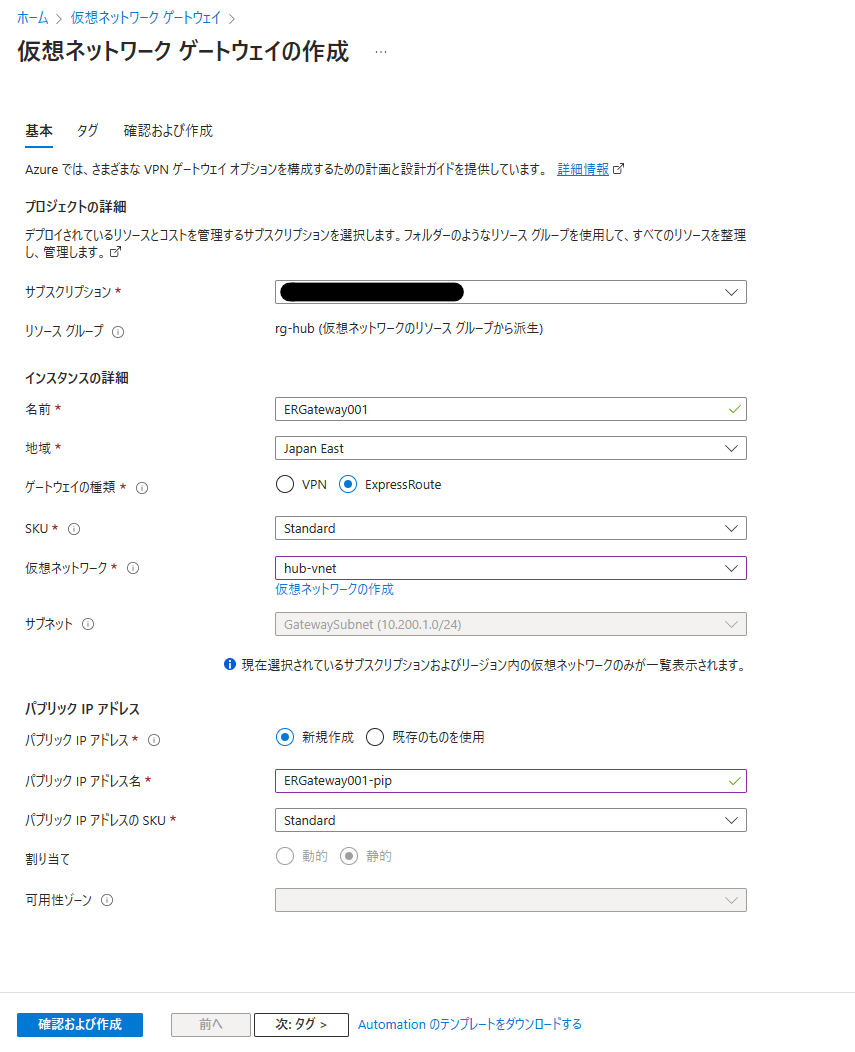Open the gateway SKU dropdown
855x1052 pixels.
(x=511, y=528)
